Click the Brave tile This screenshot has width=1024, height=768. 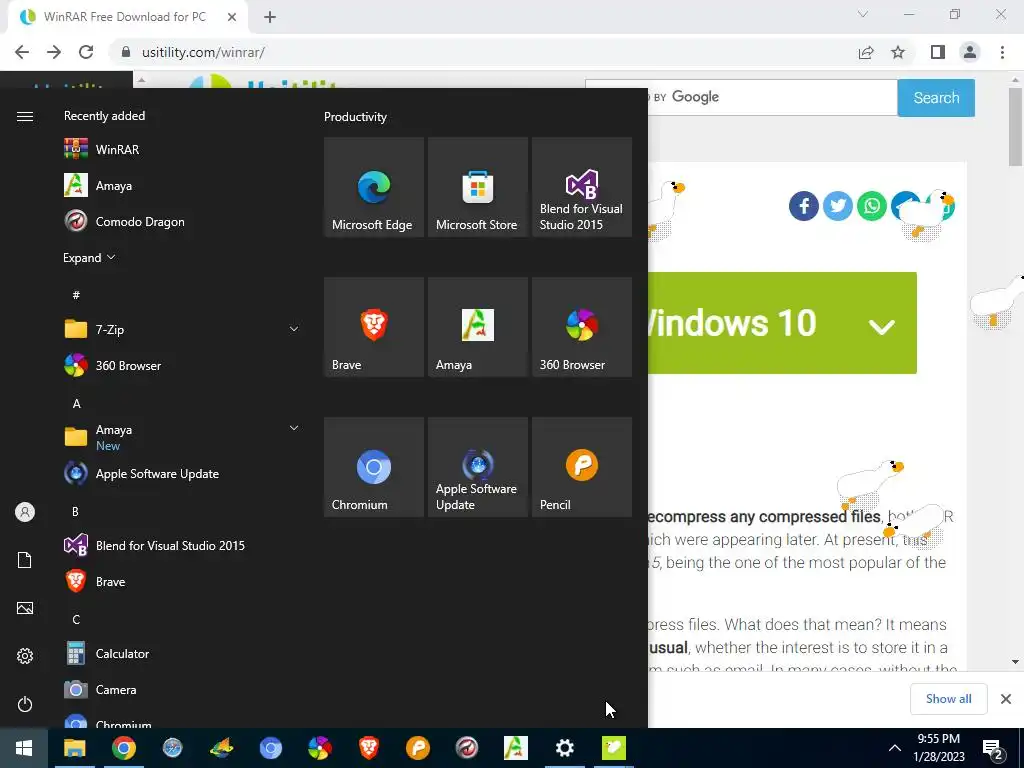click(374, 327)
